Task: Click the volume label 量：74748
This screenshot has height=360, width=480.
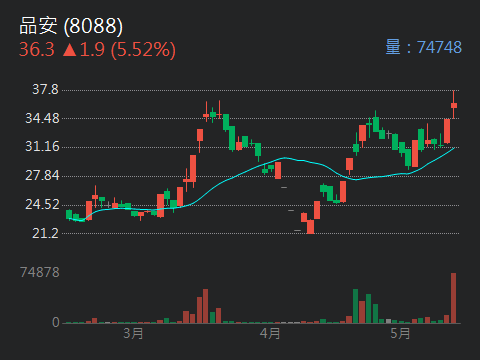Action: coord(423,47)
